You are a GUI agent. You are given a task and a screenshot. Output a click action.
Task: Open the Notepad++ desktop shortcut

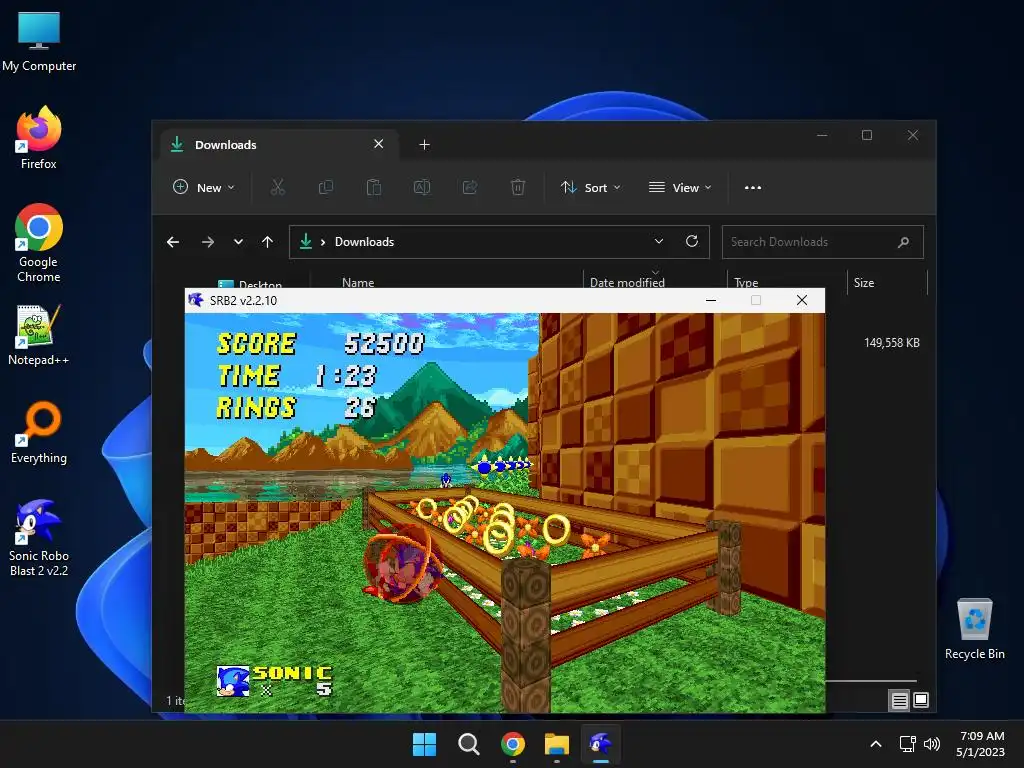click(39, 334)
